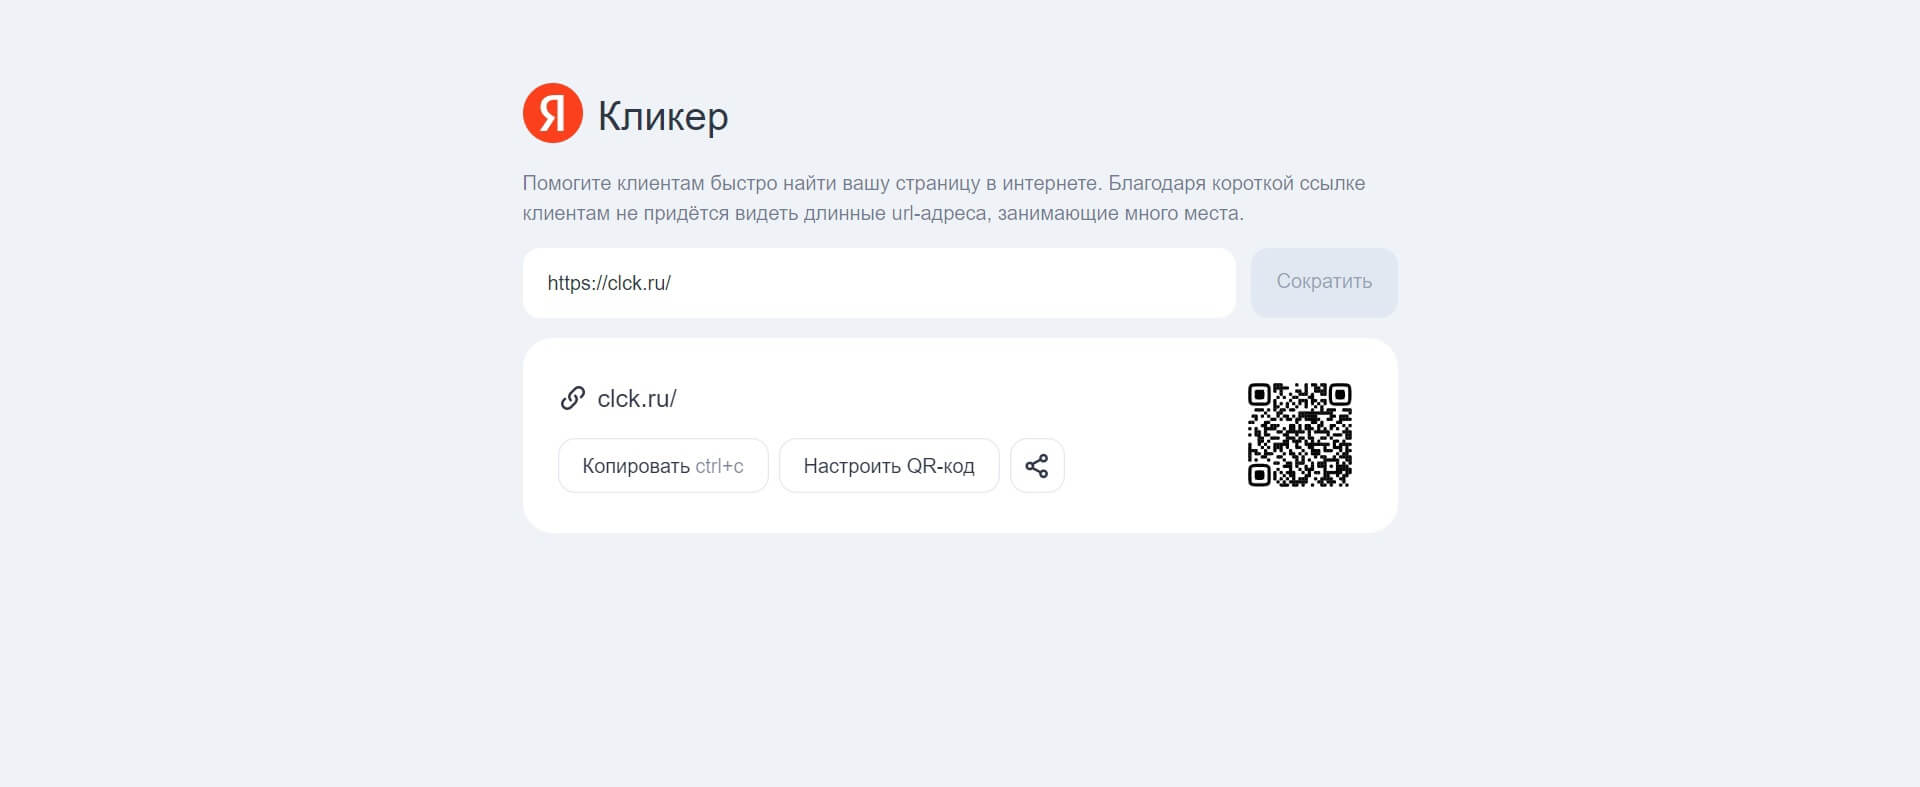Click the shortened clck.ru/ link text
Viewport: 1920px width, 787px height.
pyautogui.click(x=637, y=398)
